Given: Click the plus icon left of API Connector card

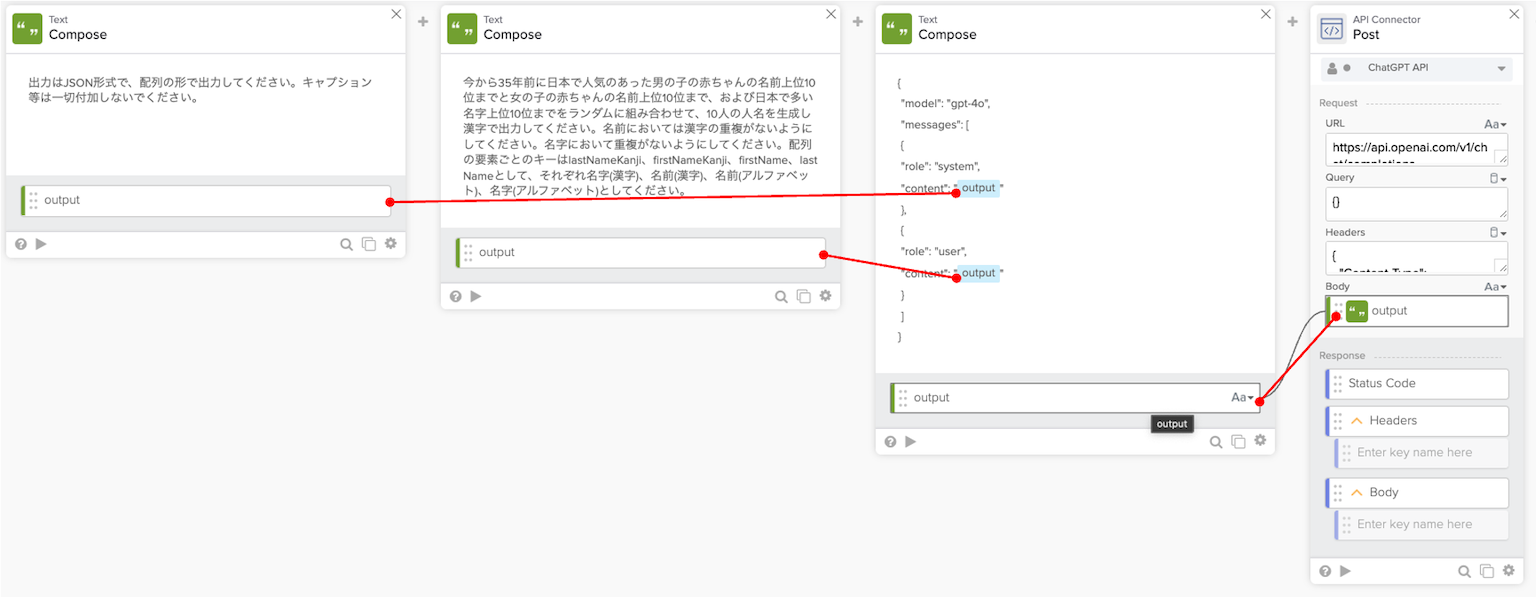Looking at the screenshot, I should [x=1292, y=21].
